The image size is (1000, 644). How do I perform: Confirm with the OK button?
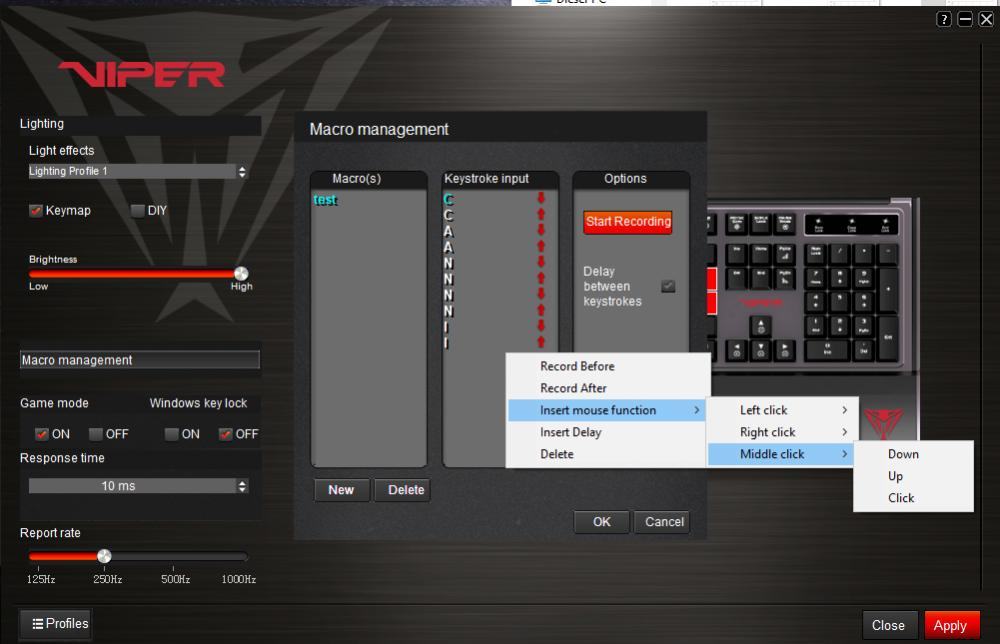click(x=601, y=522)
